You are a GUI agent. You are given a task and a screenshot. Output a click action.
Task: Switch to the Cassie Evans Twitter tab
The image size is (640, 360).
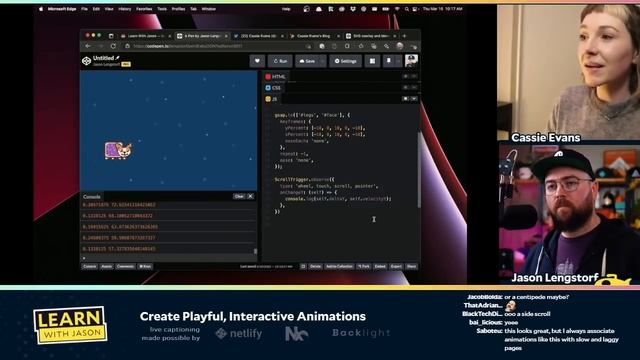(x=259, y=36)
